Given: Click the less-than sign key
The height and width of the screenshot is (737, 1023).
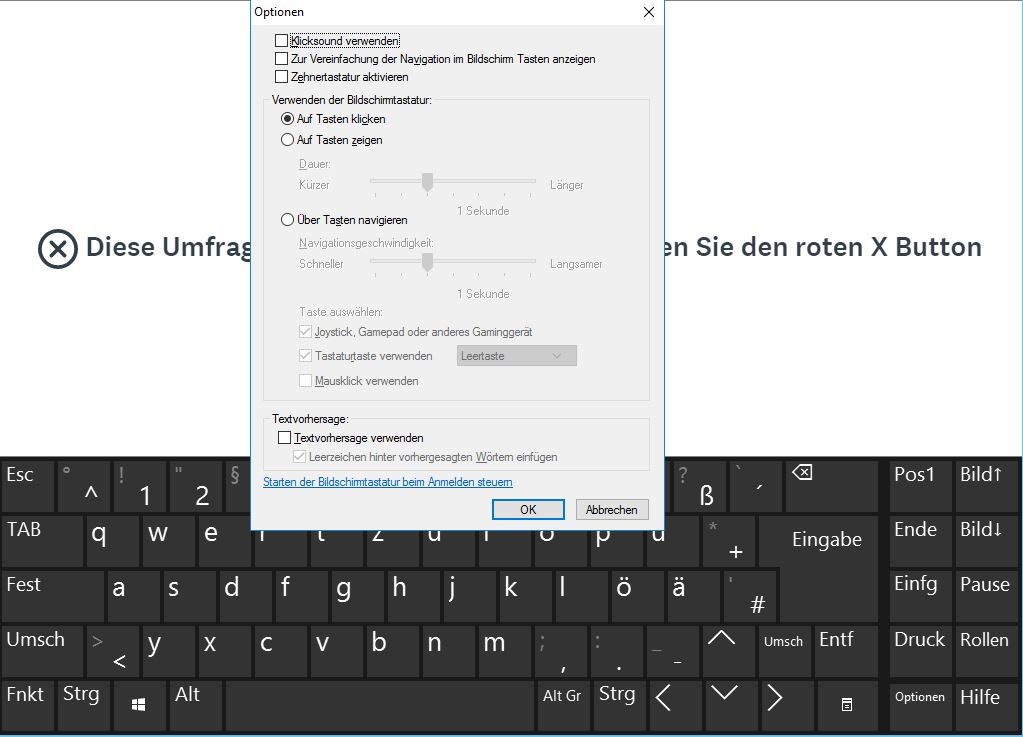Looking at the screenshot, I should (112, 650).
